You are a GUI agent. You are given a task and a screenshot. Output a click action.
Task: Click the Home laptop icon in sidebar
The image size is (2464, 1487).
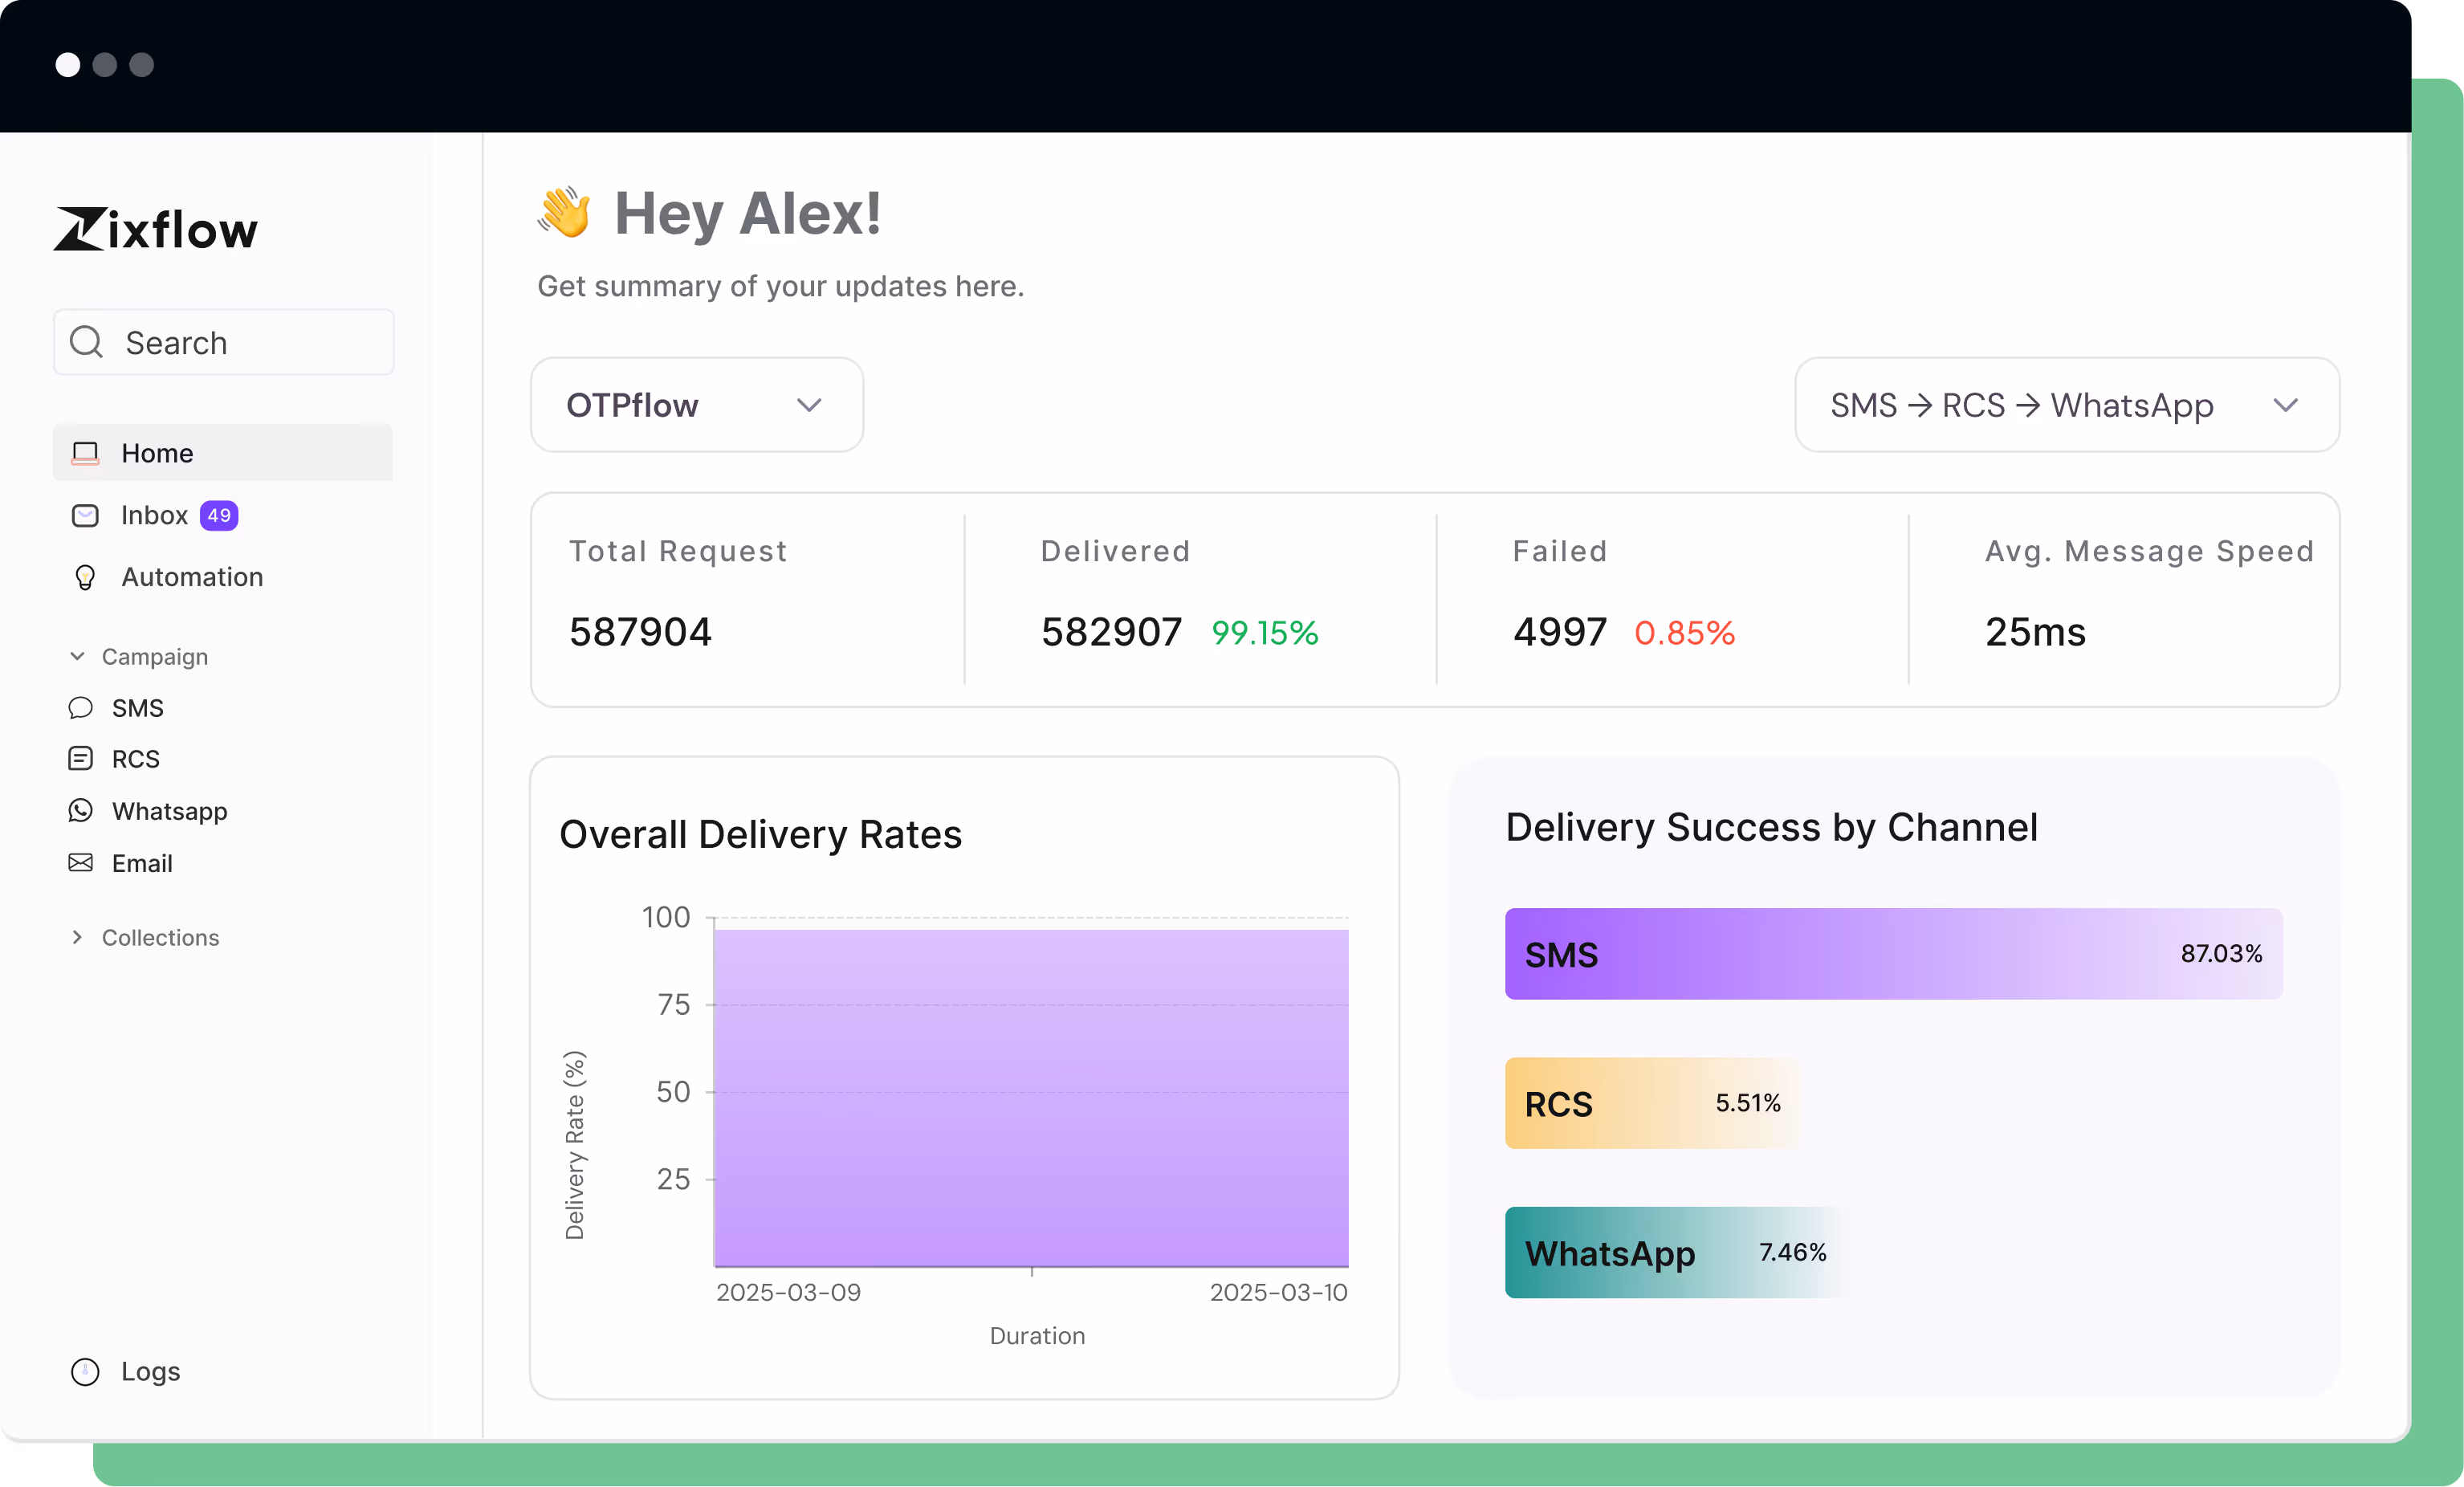[86, 453]
